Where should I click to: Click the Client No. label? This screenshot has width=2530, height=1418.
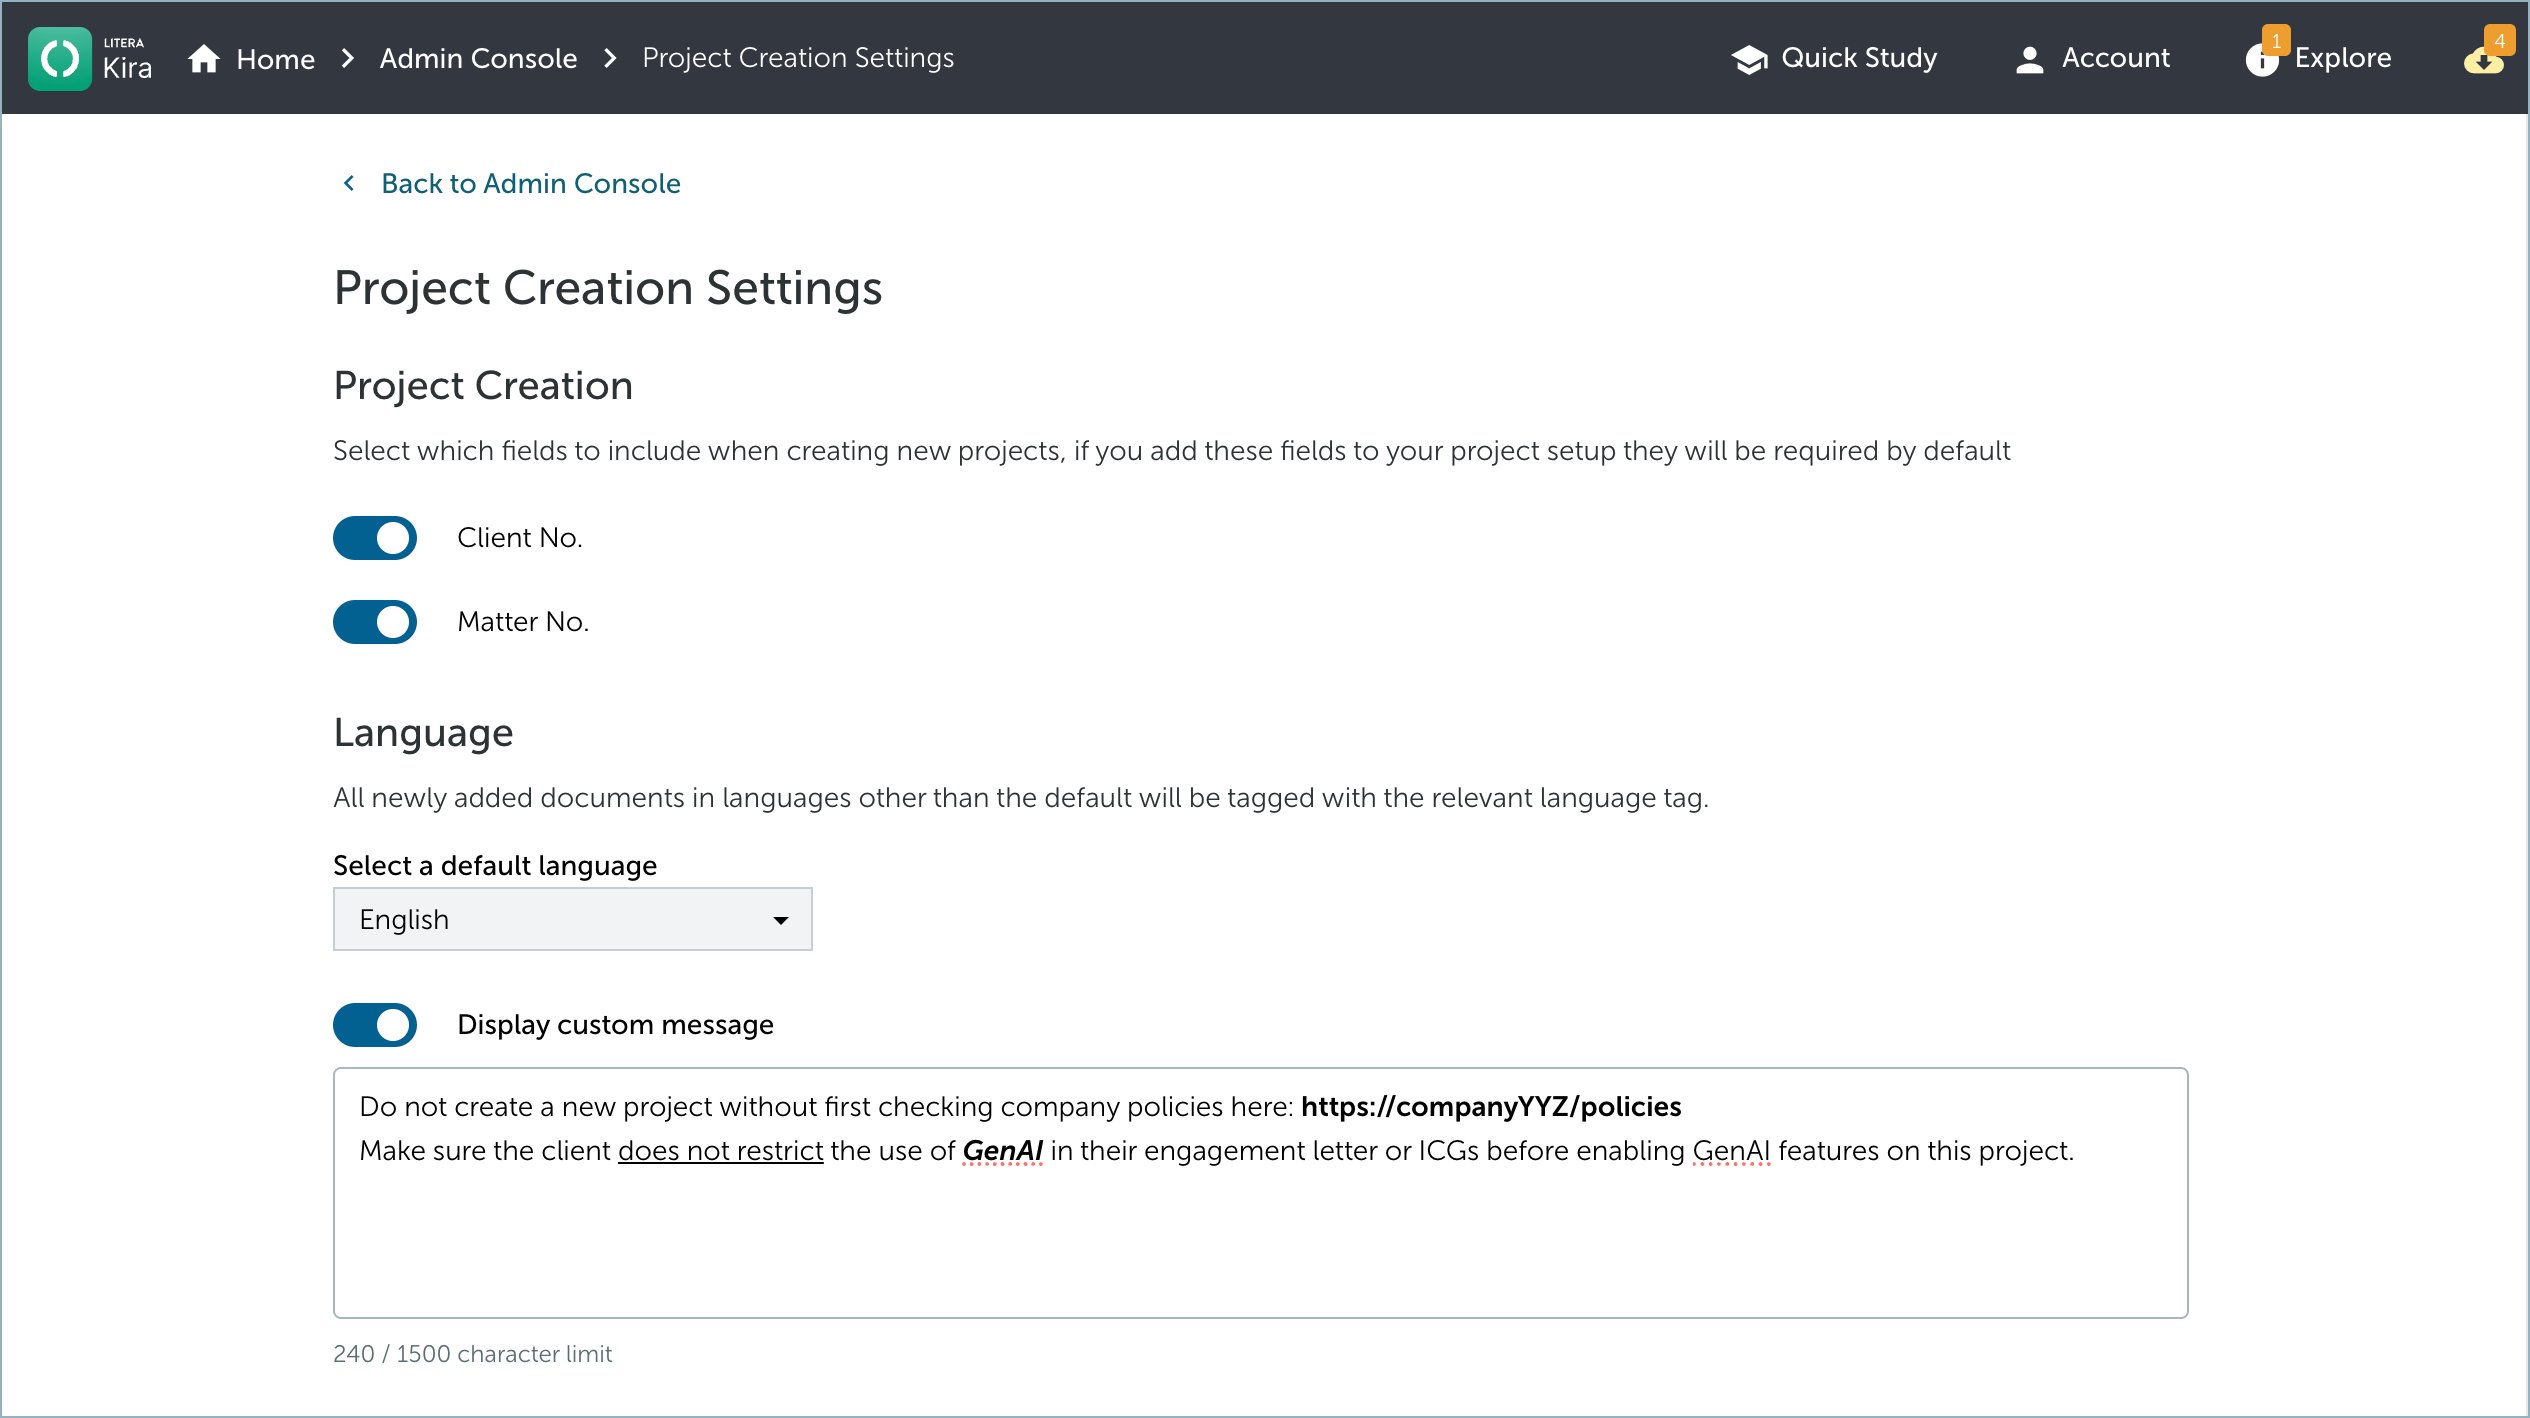coord(520,538)
